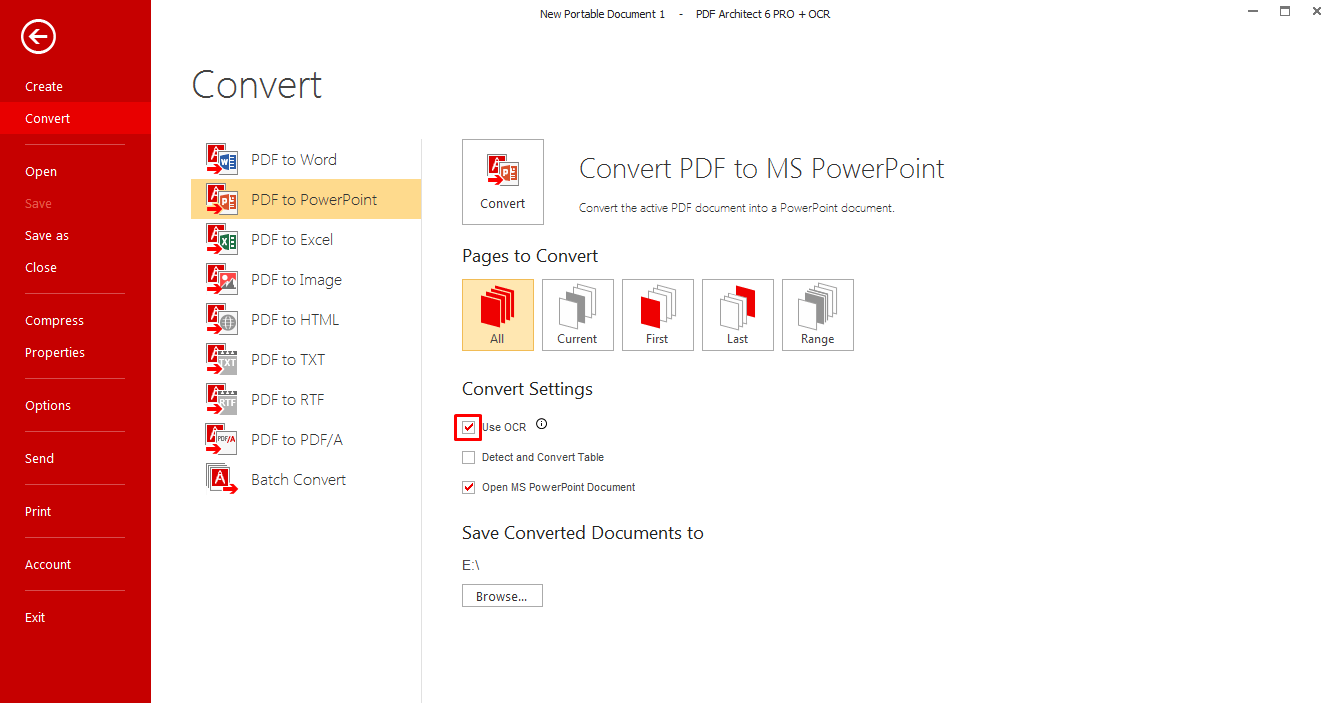Viewport: 1334px width, 703px height.
Task: Click the PDF to Excel label
Action: pyautogui.click(x=292, y=240)
